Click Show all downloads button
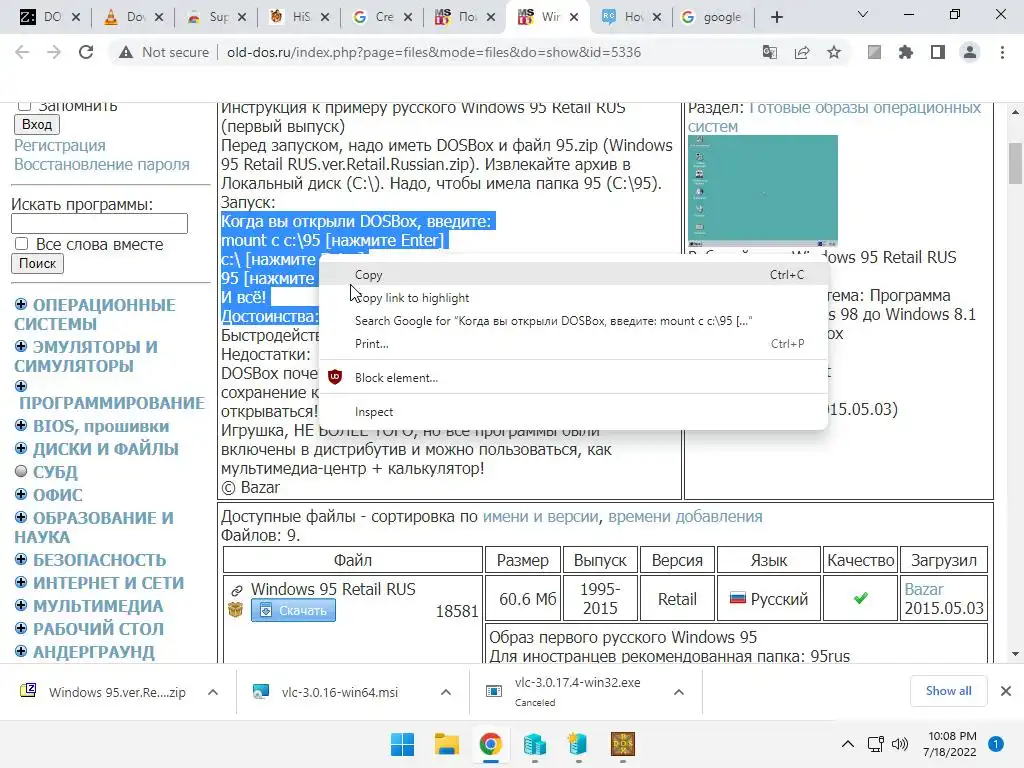 click(948, 691)
